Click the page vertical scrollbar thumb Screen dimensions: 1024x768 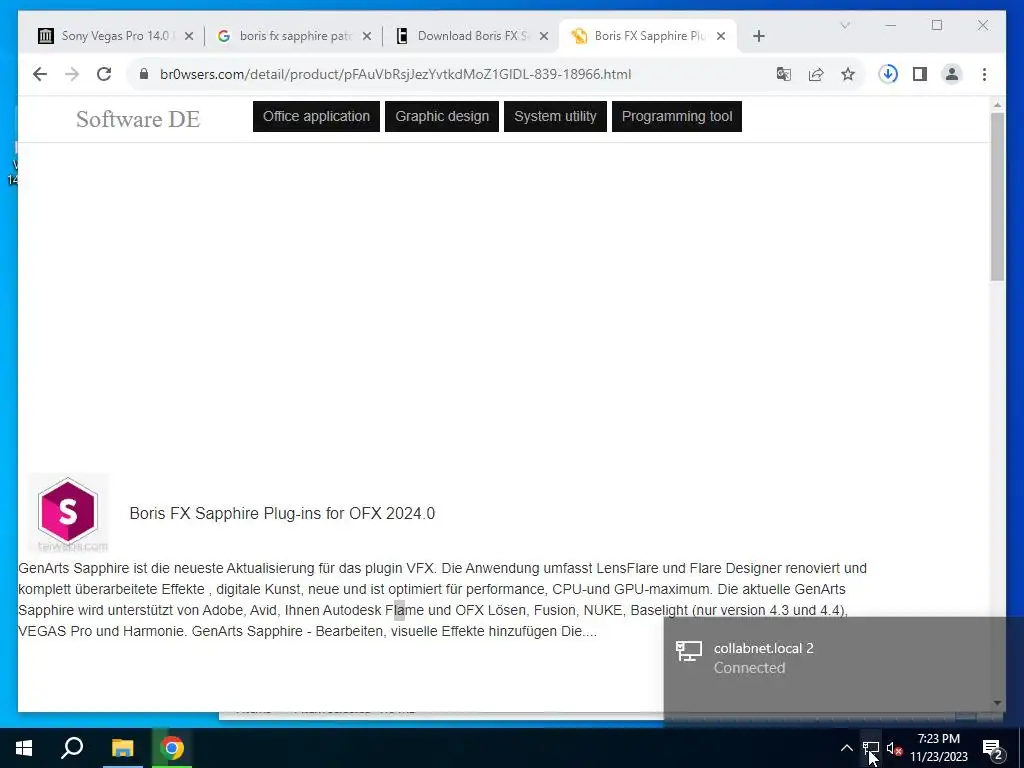997,196
